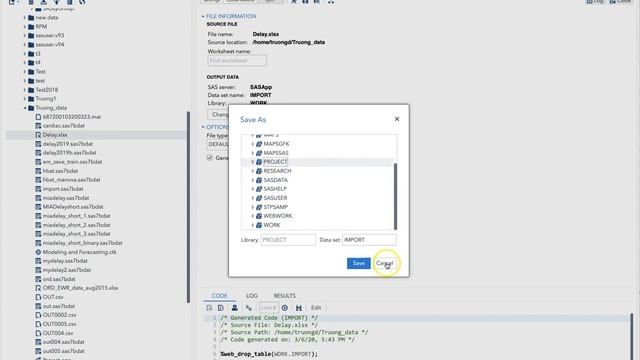This screenshot has height=360, width=640.
Task: Select OUT0005.csv in file tree
Action: 60,324
